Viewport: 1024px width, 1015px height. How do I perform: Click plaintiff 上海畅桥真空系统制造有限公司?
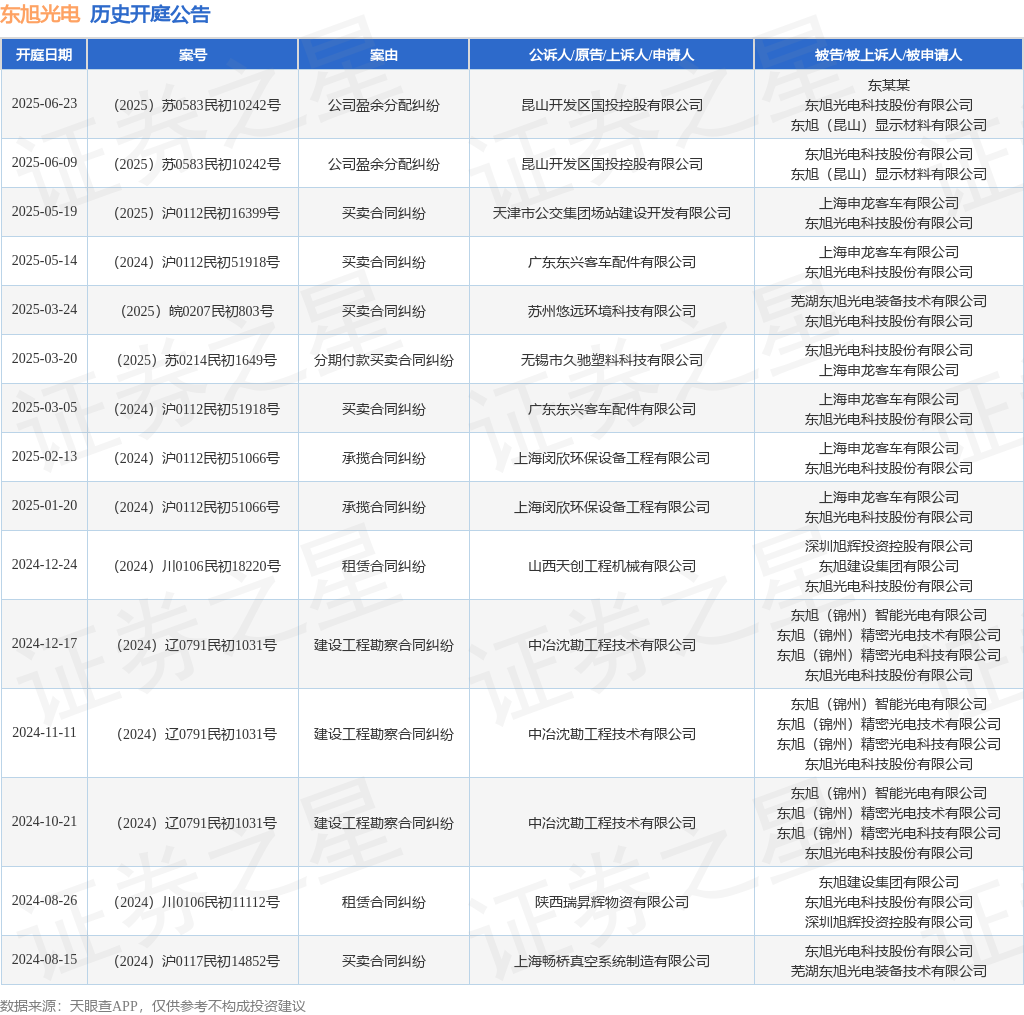point(611,961)
